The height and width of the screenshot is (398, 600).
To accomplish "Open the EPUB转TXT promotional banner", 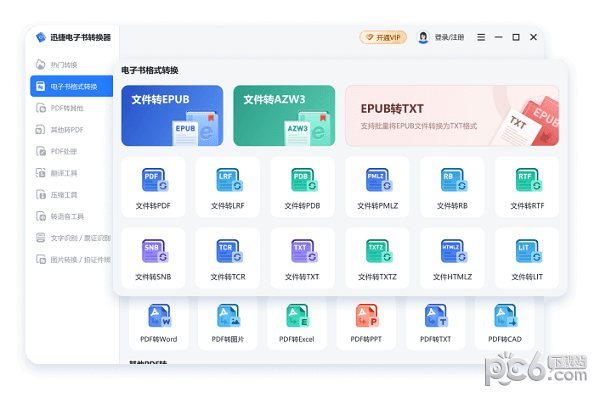I will pyautogui.click(x=452, y=116).
